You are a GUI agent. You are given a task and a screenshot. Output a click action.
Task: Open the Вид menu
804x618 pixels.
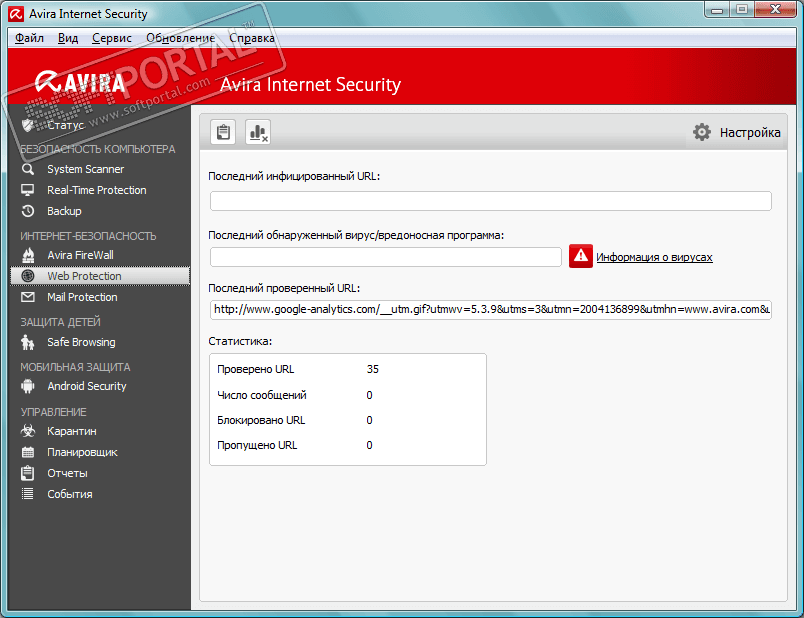click(68, 38)
